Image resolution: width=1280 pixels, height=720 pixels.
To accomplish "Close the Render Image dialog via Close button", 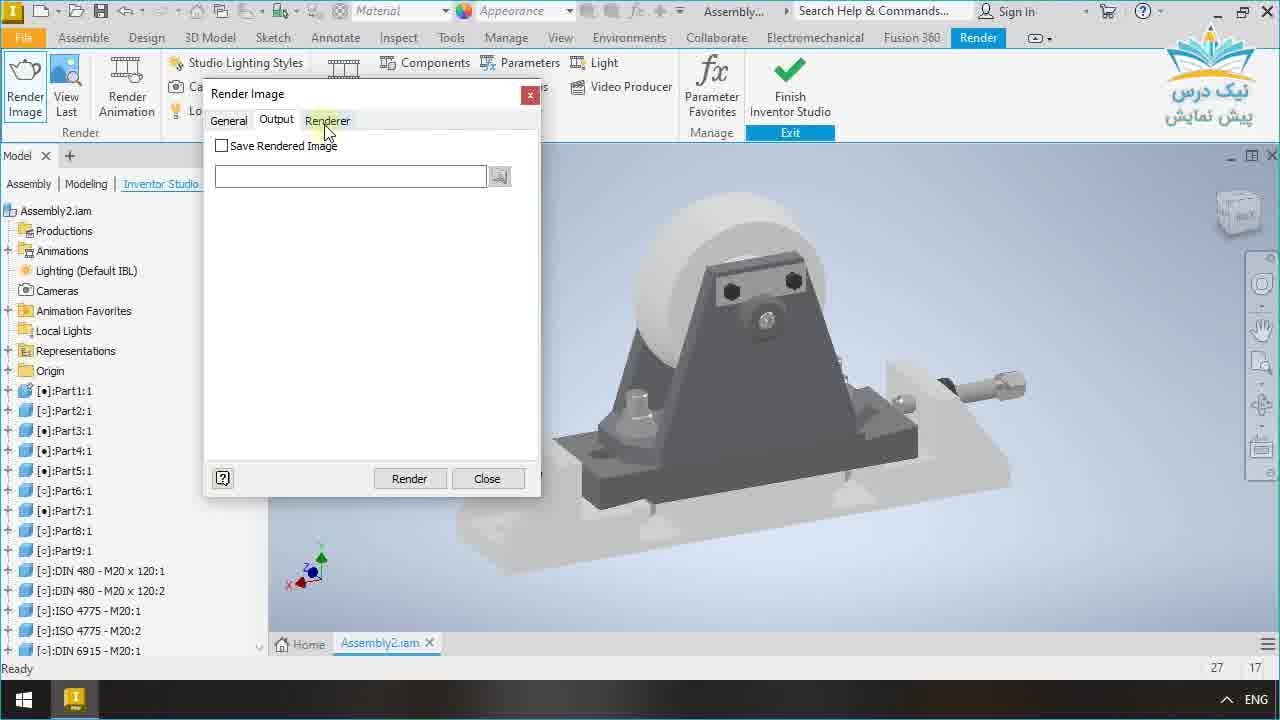I will (x=487, y=478).
